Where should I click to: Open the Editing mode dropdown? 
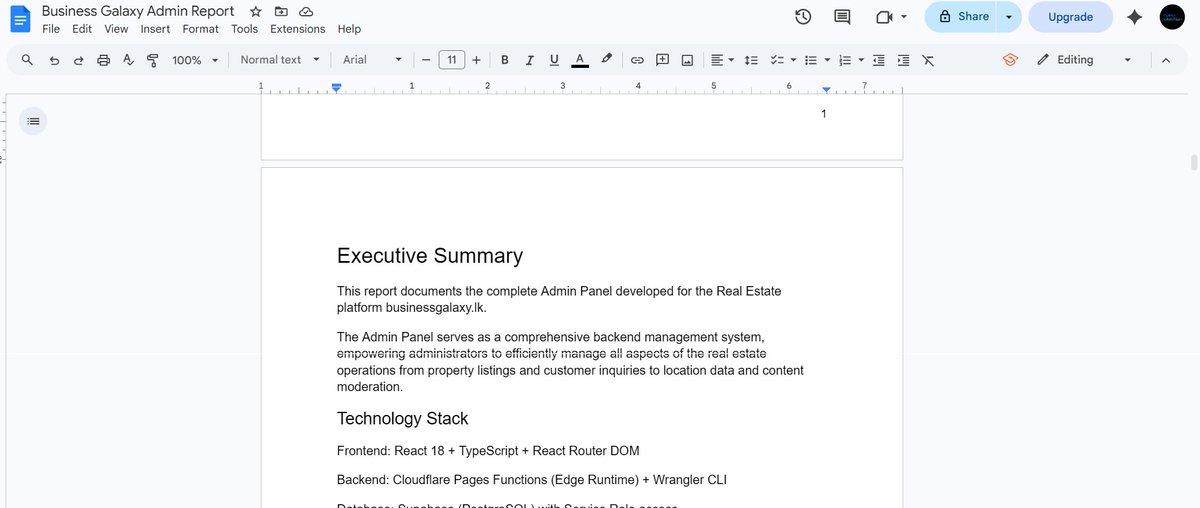tap(1085, 60)
